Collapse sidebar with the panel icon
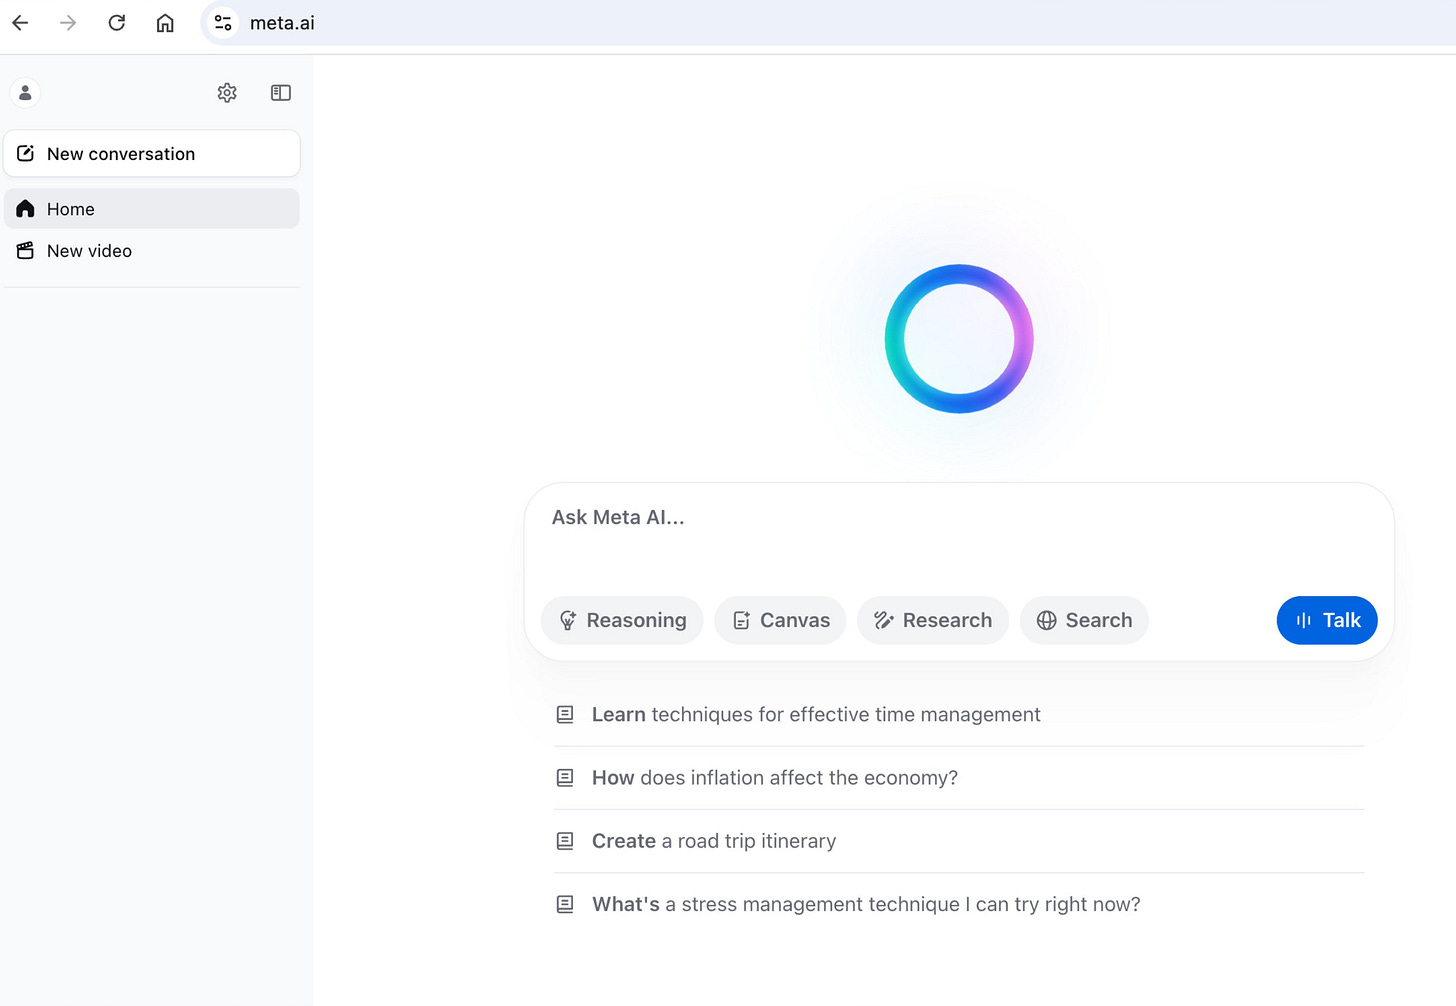This screenshot has height=1006, width=1456. click(x=281, y=93)
